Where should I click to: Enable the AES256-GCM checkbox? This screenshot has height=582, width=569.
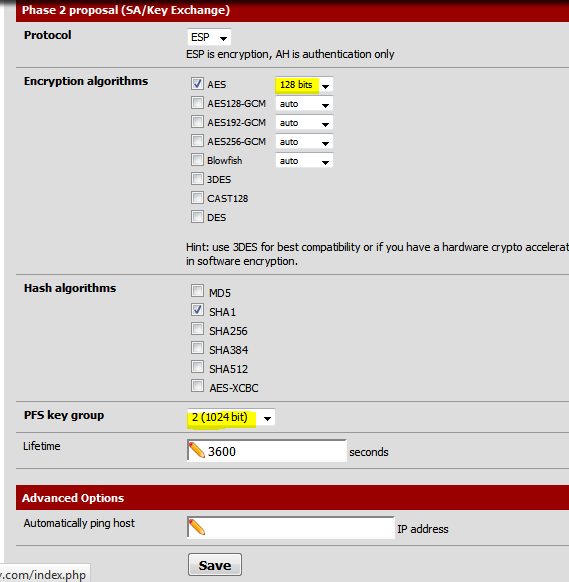coord(197,141)
